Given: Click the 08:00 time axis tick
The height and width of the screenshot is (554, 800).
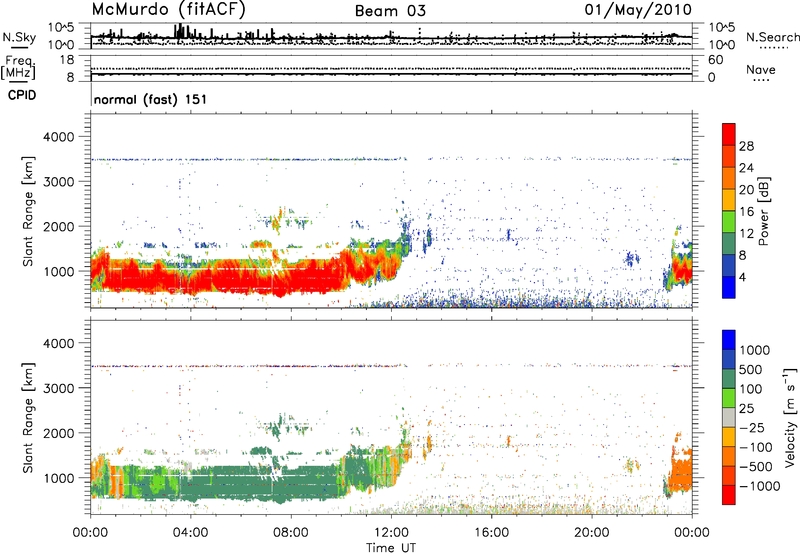Looking at the screenshot, I should 291,533.
